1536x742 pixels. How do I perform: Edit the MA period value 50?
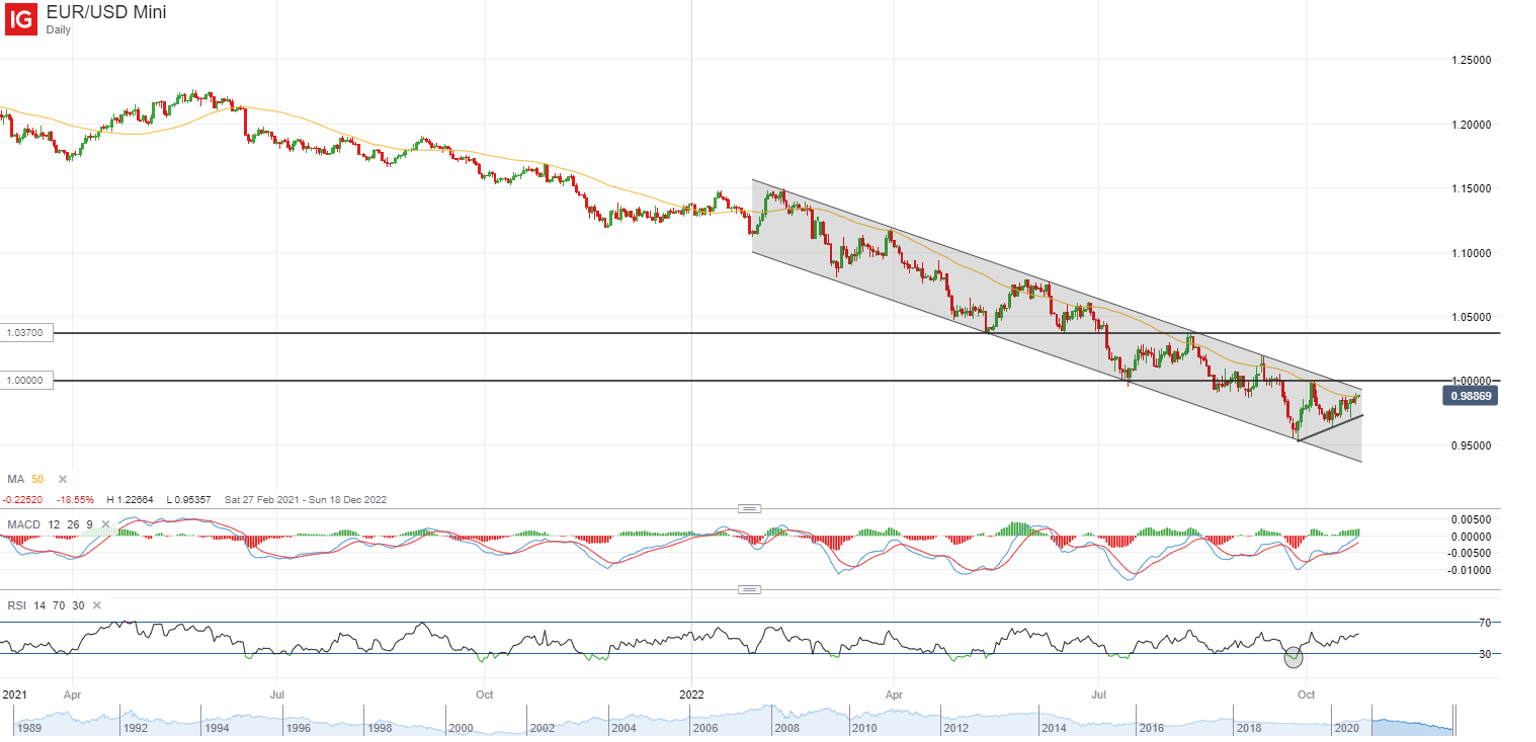click(38, 480)
